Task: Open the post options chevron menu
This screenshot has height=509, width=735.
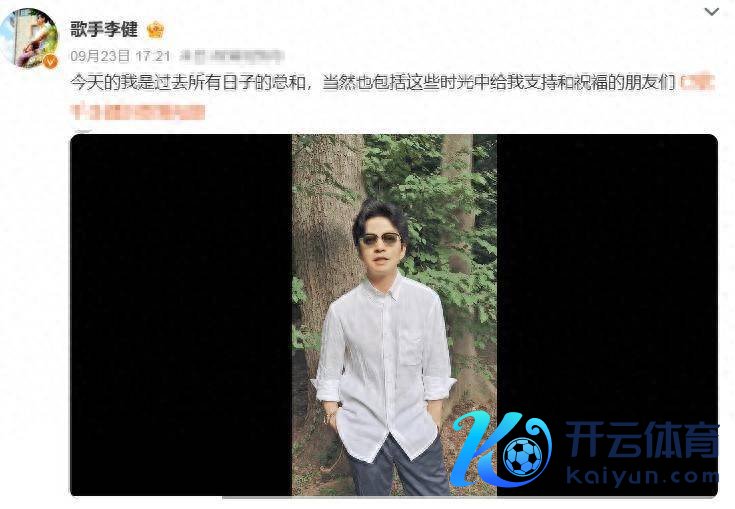Action: click(x=712, y=12)
